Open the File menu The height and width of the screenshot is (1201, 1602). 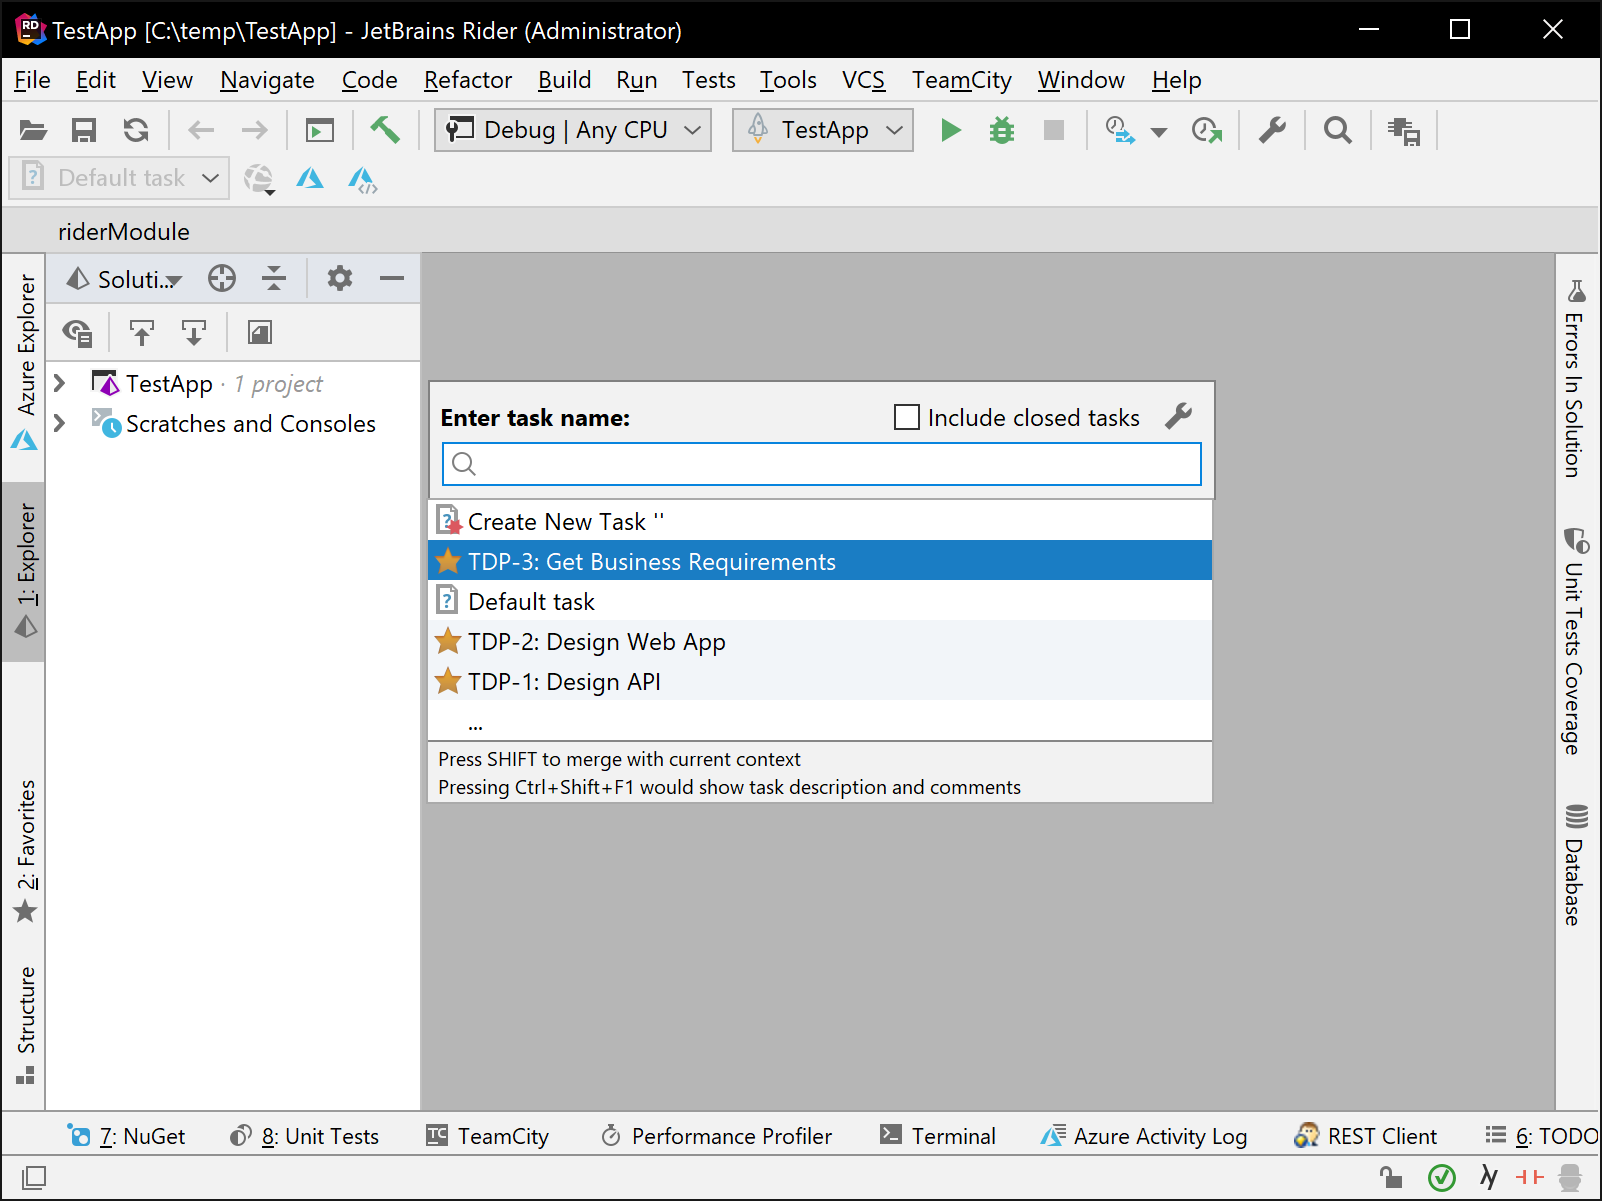pos(32,80)
